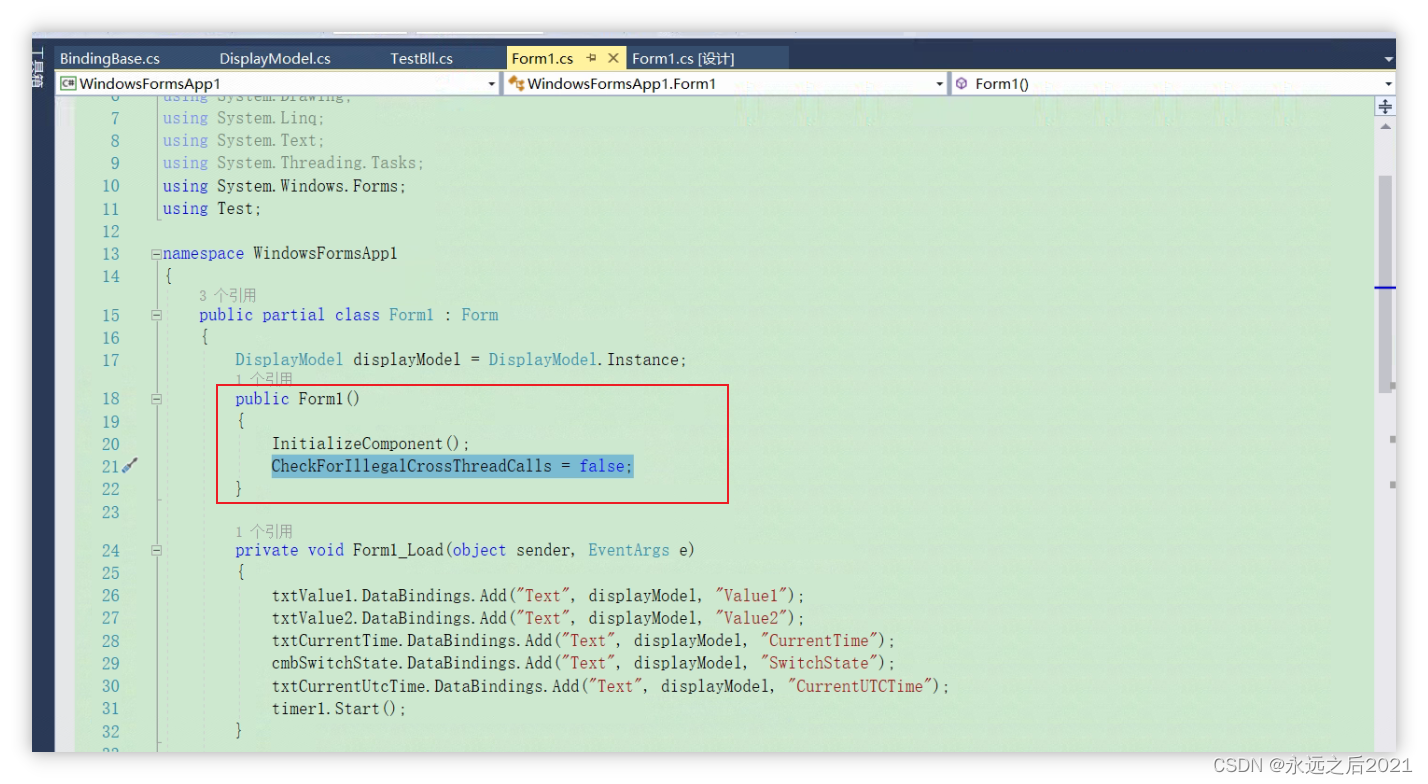Viewport: 1428px width, 784px height.
Task: Close the Form1.cs tab
Action: [x=613, y=57]
